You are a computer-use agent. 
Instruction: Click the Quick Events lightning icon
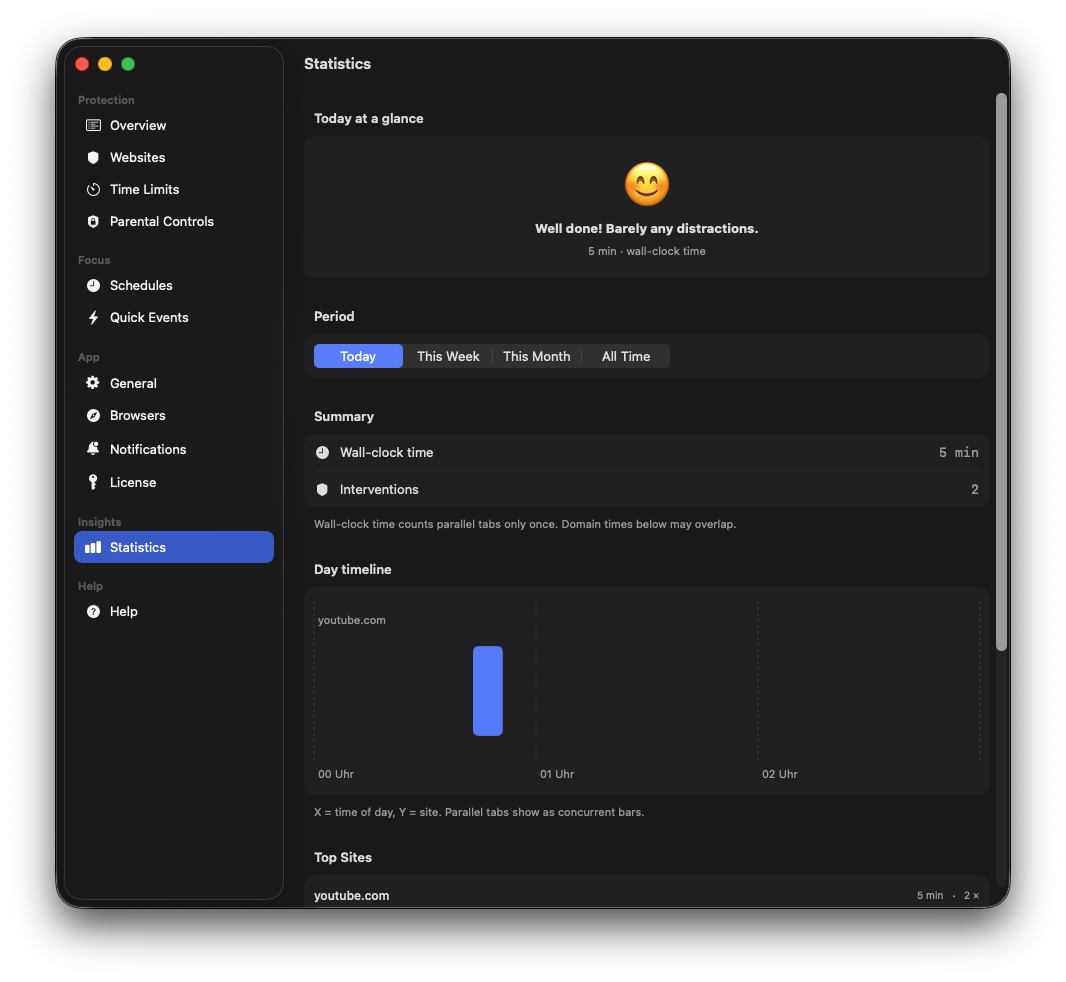coord(93,317)
